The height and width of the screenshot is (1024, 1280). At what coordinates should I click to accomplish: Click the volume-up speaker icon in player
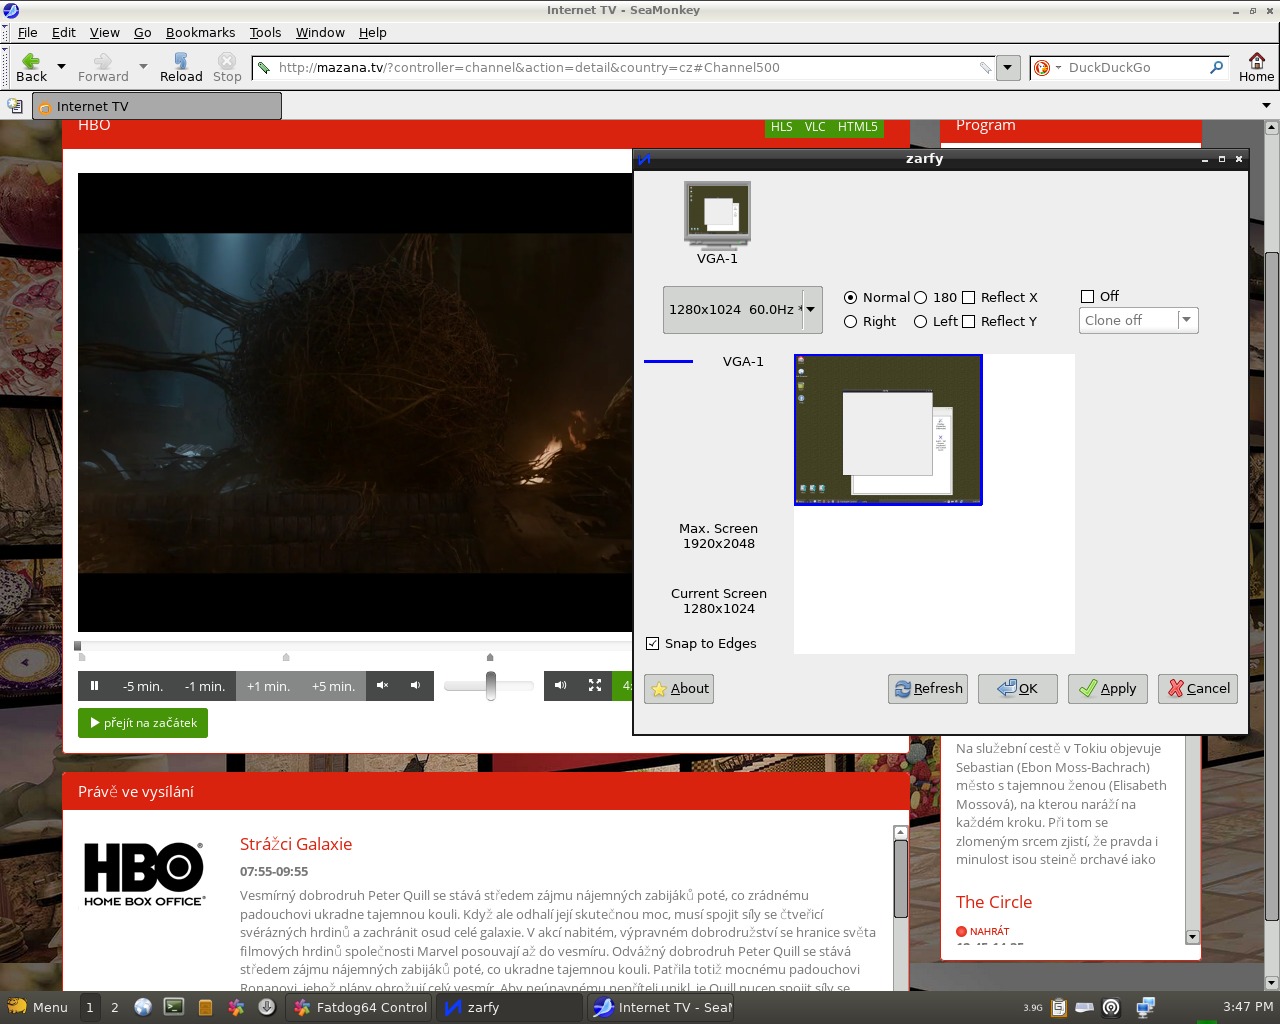coord(560,686)
